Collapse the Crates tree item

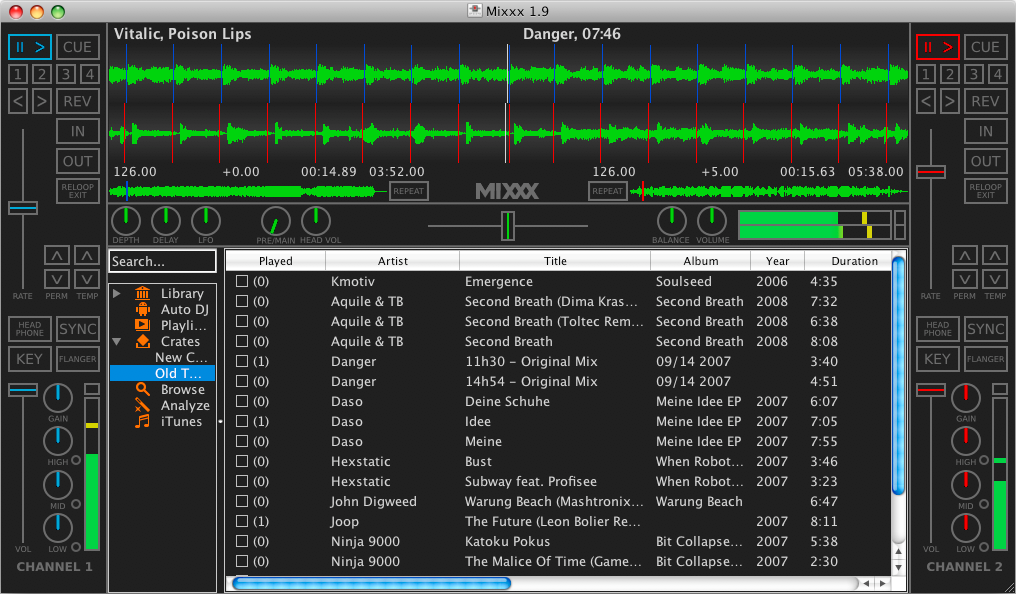[x=117, y=341]
